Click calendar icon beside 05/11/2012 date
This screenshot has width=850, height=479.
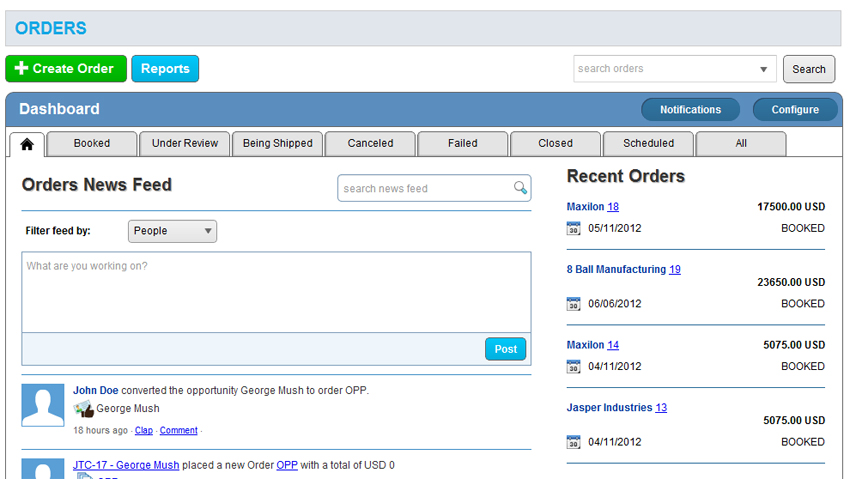574,228
